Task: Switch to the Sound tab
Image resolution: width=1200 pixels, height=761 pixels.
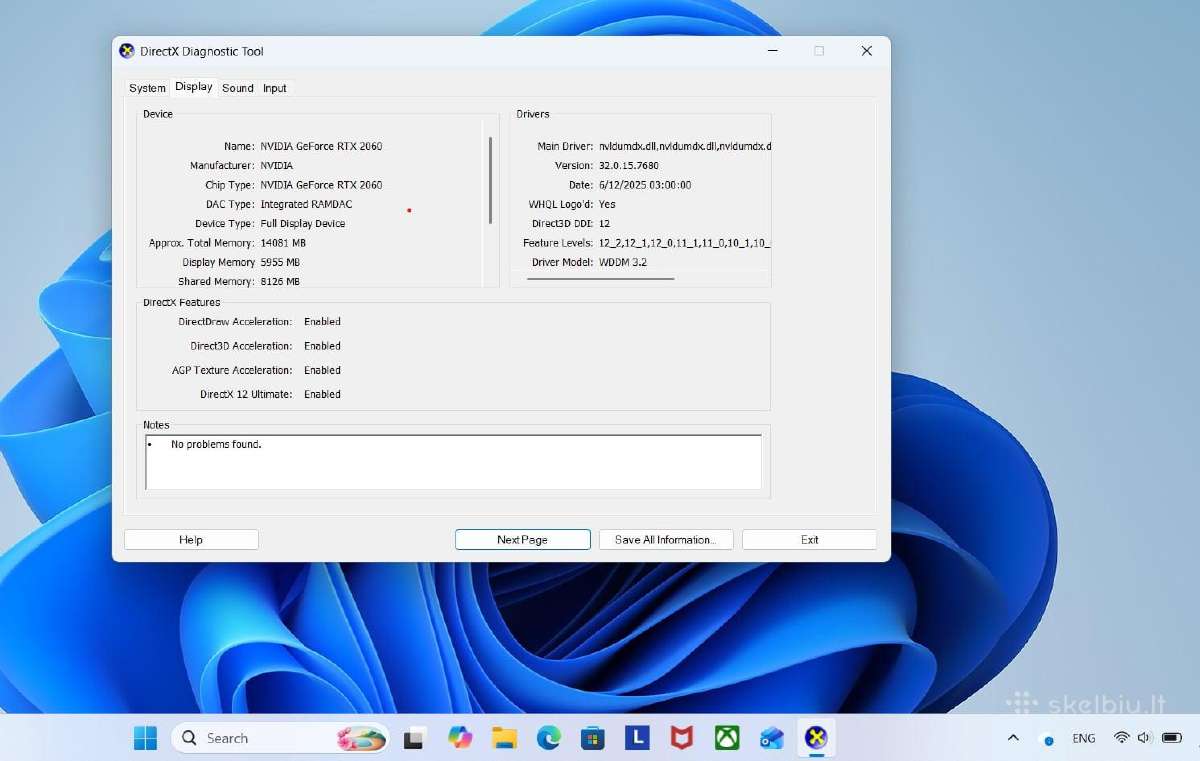Action: pyautogui.click(x=238, y=88)
